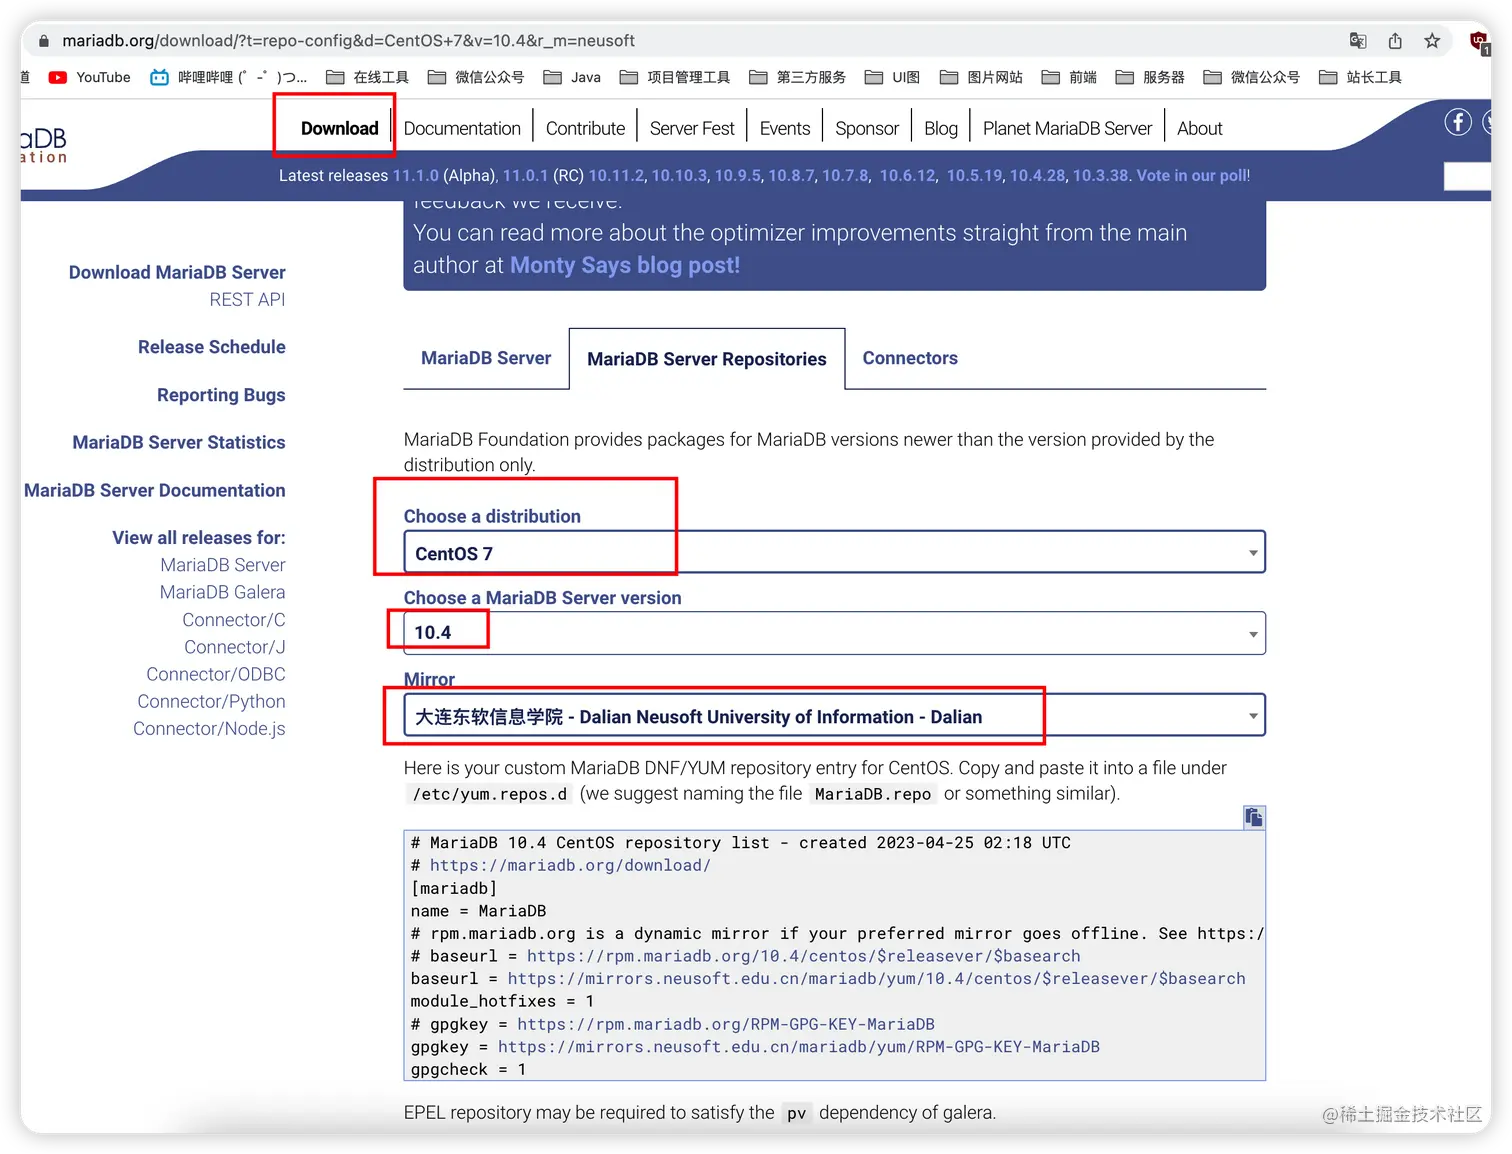1512x1154 pixels.
Task: Open the Release Schedule sidebar link
Action: [x=212, y=347]
